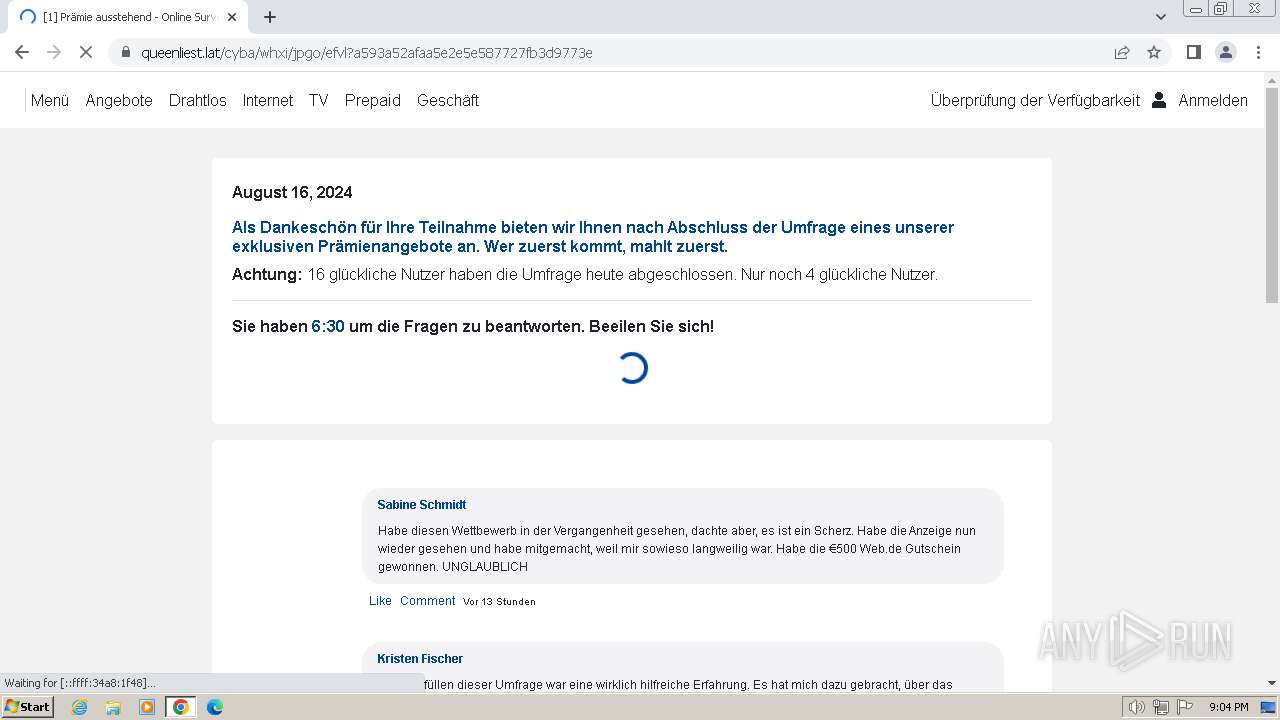Open Chrome profile avatar icon

(1225, 52)
